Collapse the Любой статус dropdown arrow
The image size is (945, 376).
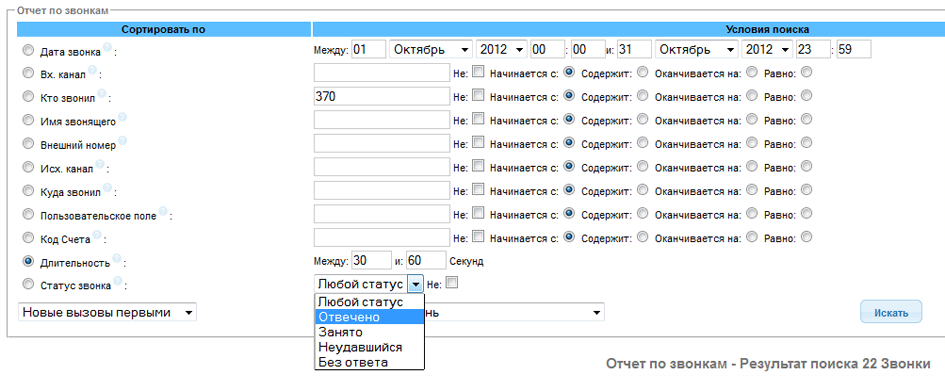(416, 283)
